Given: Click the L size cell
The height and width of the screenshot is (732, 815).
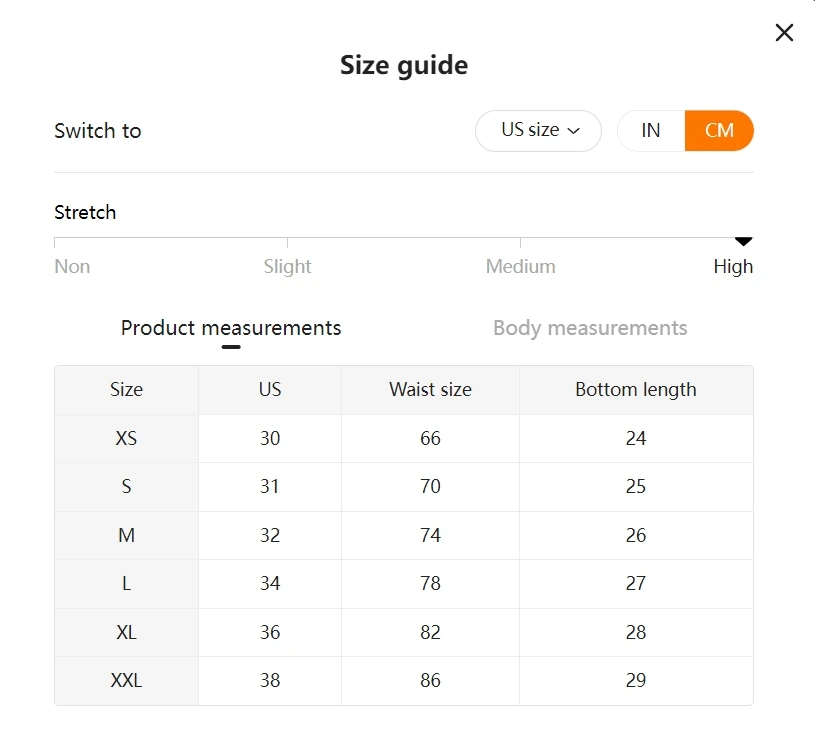Looking at the screenshot, I should pyautogui.click(x=126, y=583).
